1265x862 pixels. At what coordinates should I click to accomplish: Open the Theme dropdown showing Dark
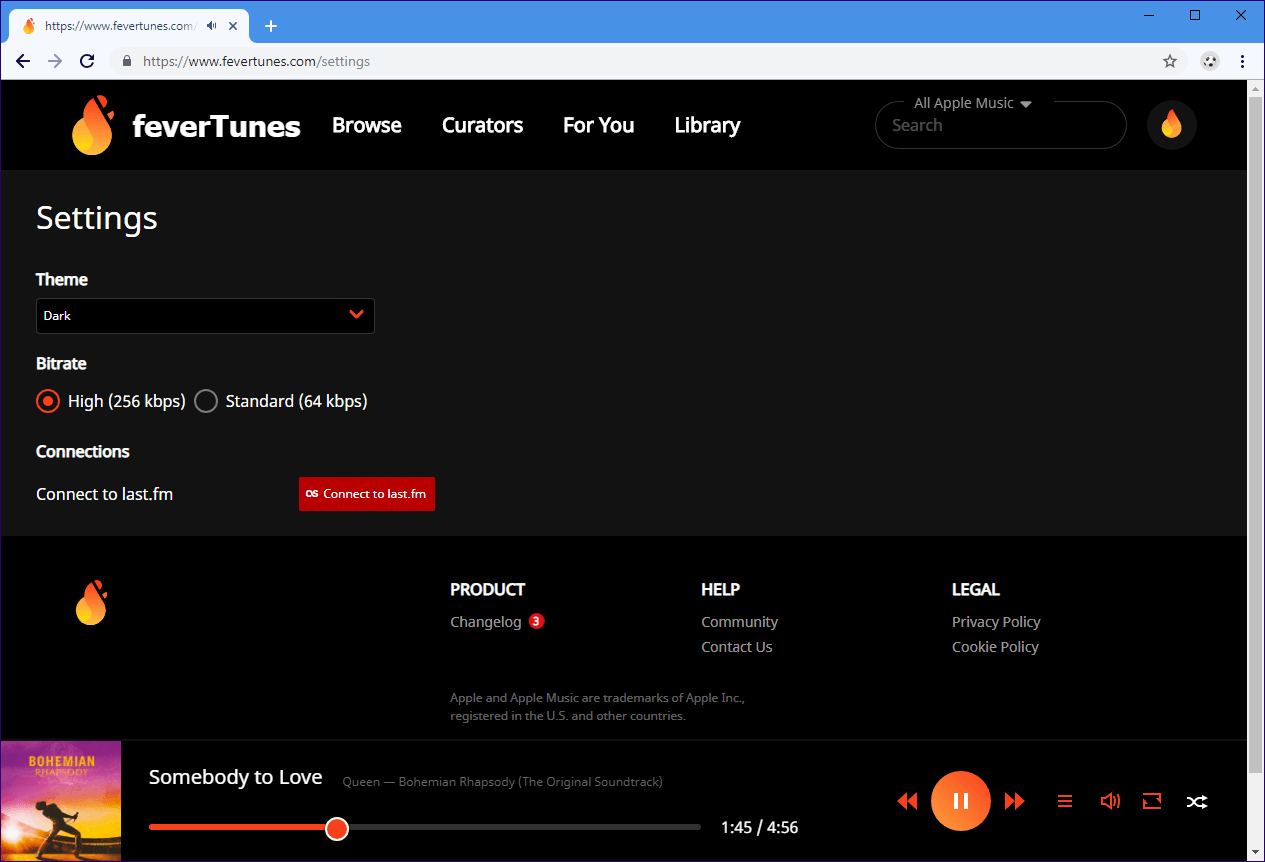205,315
